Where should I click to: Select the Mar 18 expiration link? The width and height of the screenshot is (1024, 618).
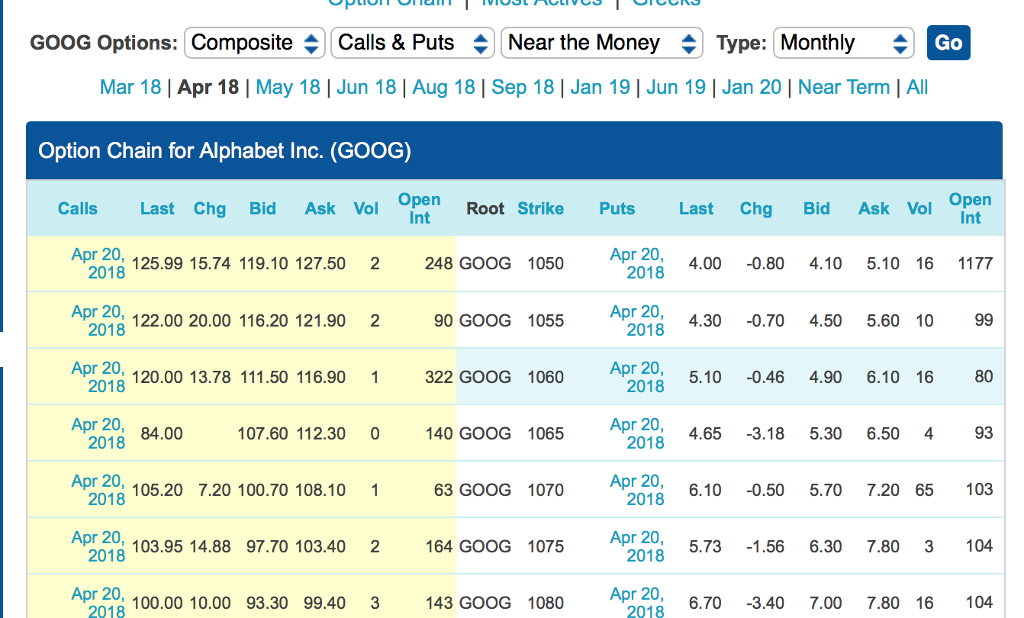tap(130, 88)
